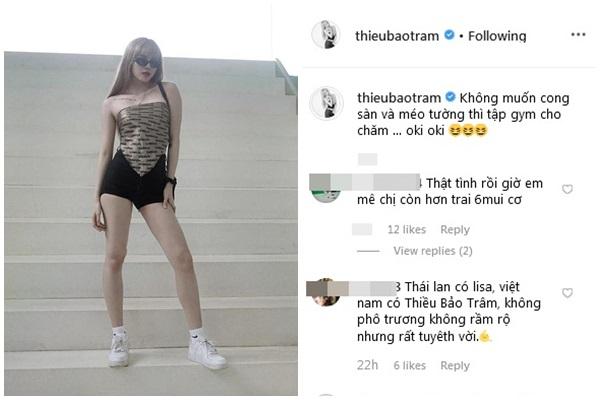This screenshot has width=600, height=400.
Task: Like the comment mentioning Lisa
Action: point(567,293)
